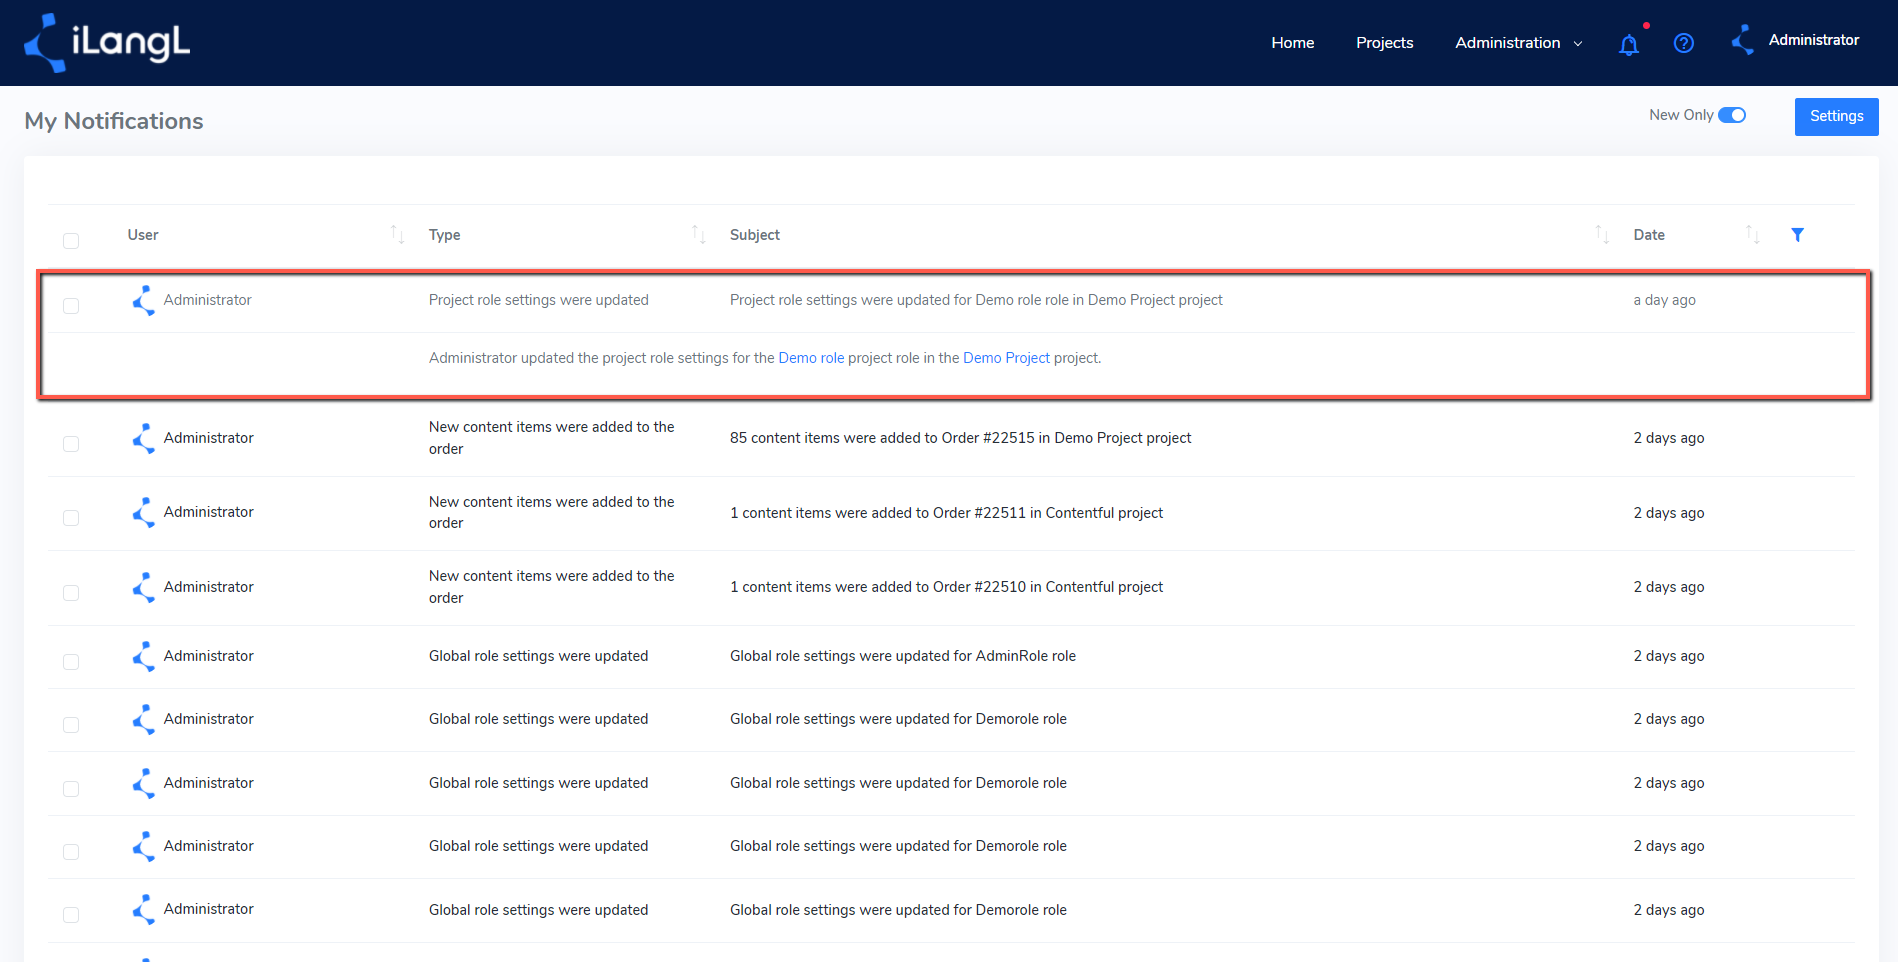Click avatar in AdminRole notification row
The width and height of the screenshot is (1898, 962).
click(x=144, y=656)
